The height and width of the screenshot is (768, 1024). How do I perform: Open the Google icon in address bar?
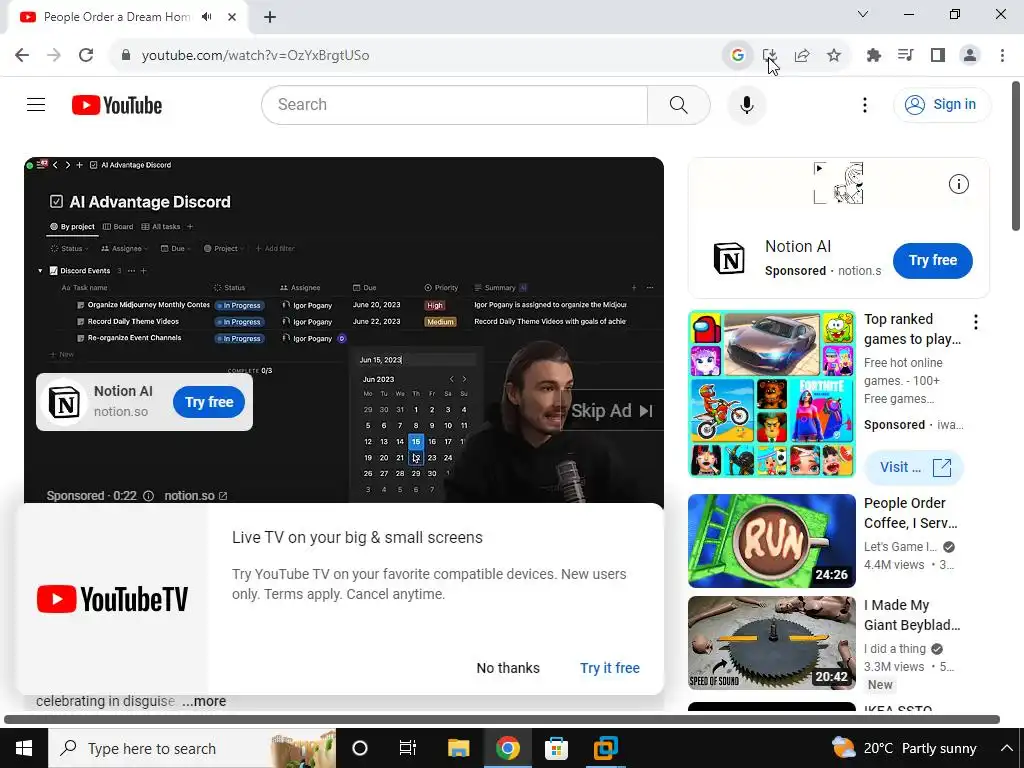(x=738, y=56)
